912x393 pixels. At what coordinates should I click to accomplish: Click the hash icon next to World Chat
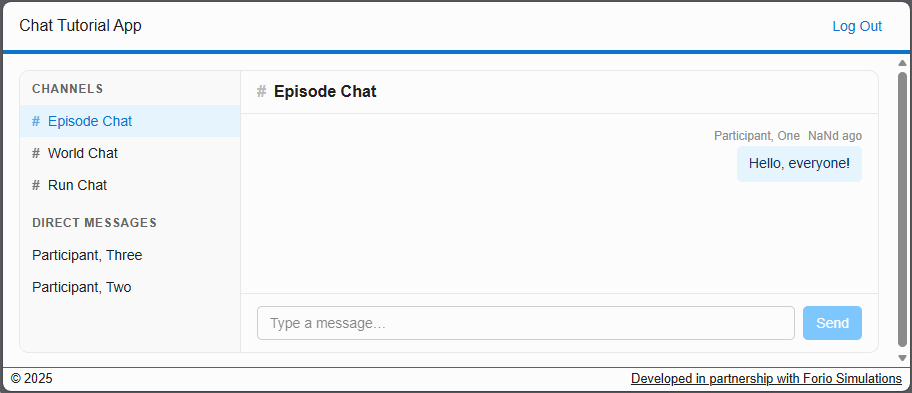click(x=36, y=153)
